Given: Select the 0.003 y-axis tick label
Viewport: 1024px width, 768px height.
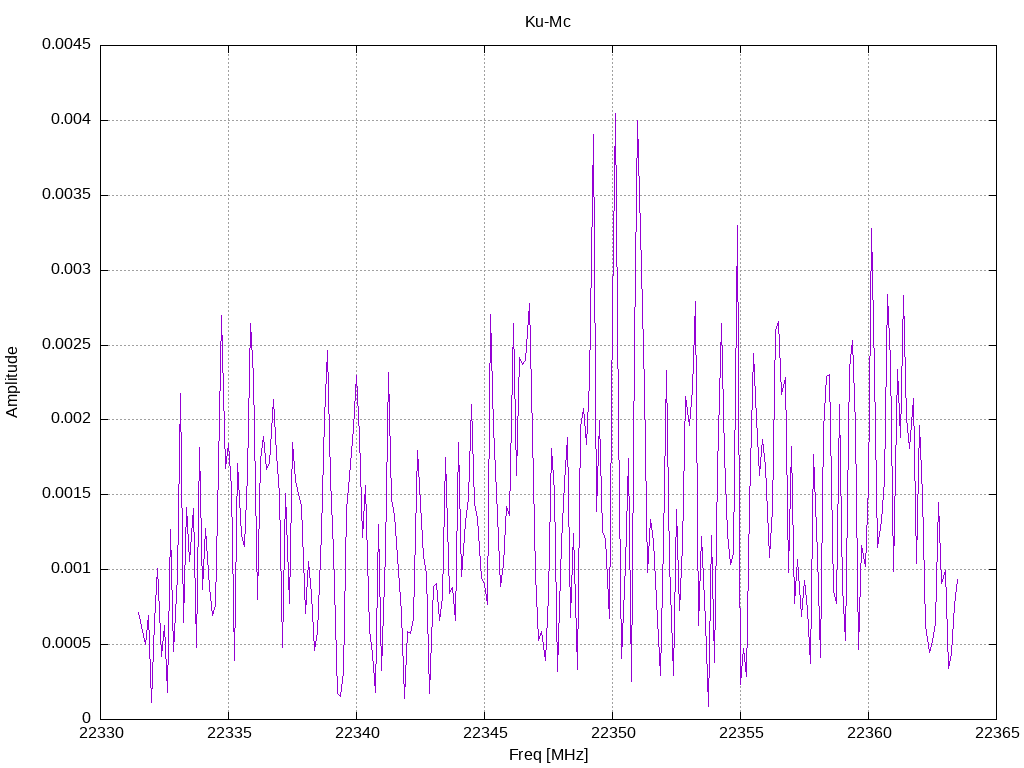Looking at the screenshot, I should pyautogui.click(x=71, y=270).
